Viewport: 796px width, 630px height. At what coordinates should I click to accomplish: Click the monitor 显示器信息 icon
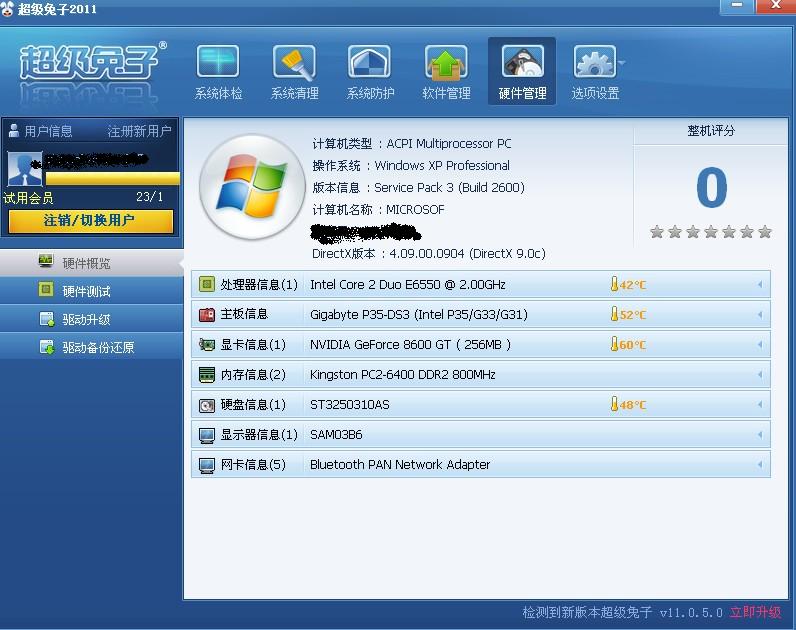[x=207, y=436]
